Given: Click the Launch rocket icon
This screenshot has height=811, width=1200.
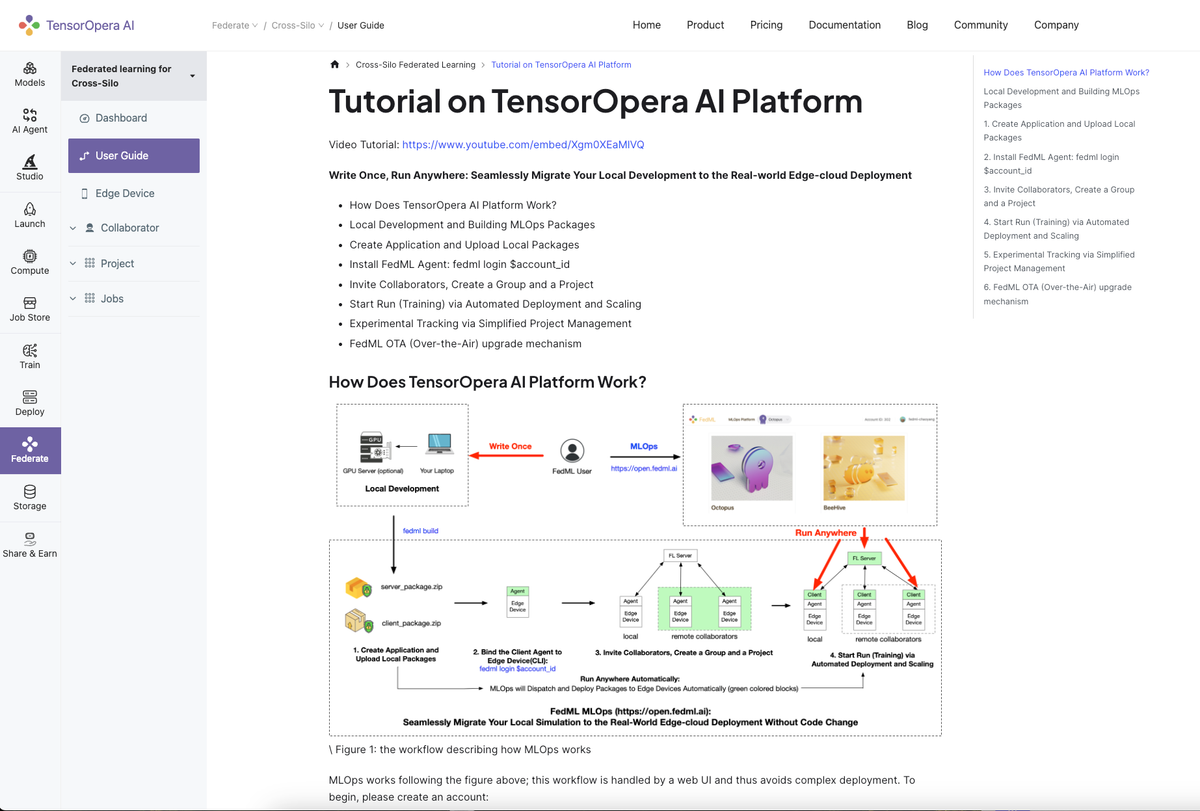Looking at the screenshot, I should (29, 214).
